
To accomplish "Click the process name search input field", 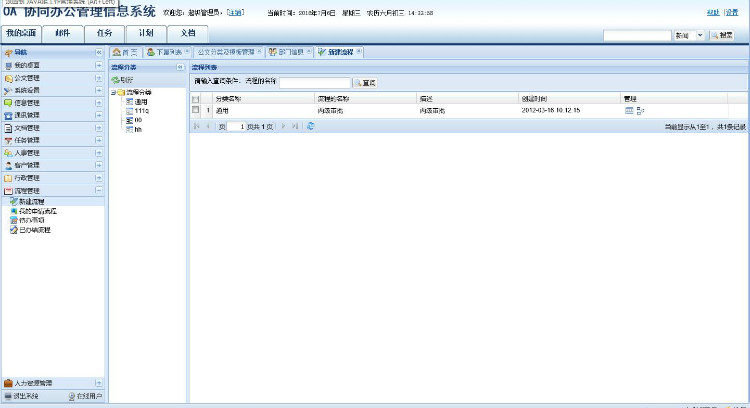I will point(314,82).
